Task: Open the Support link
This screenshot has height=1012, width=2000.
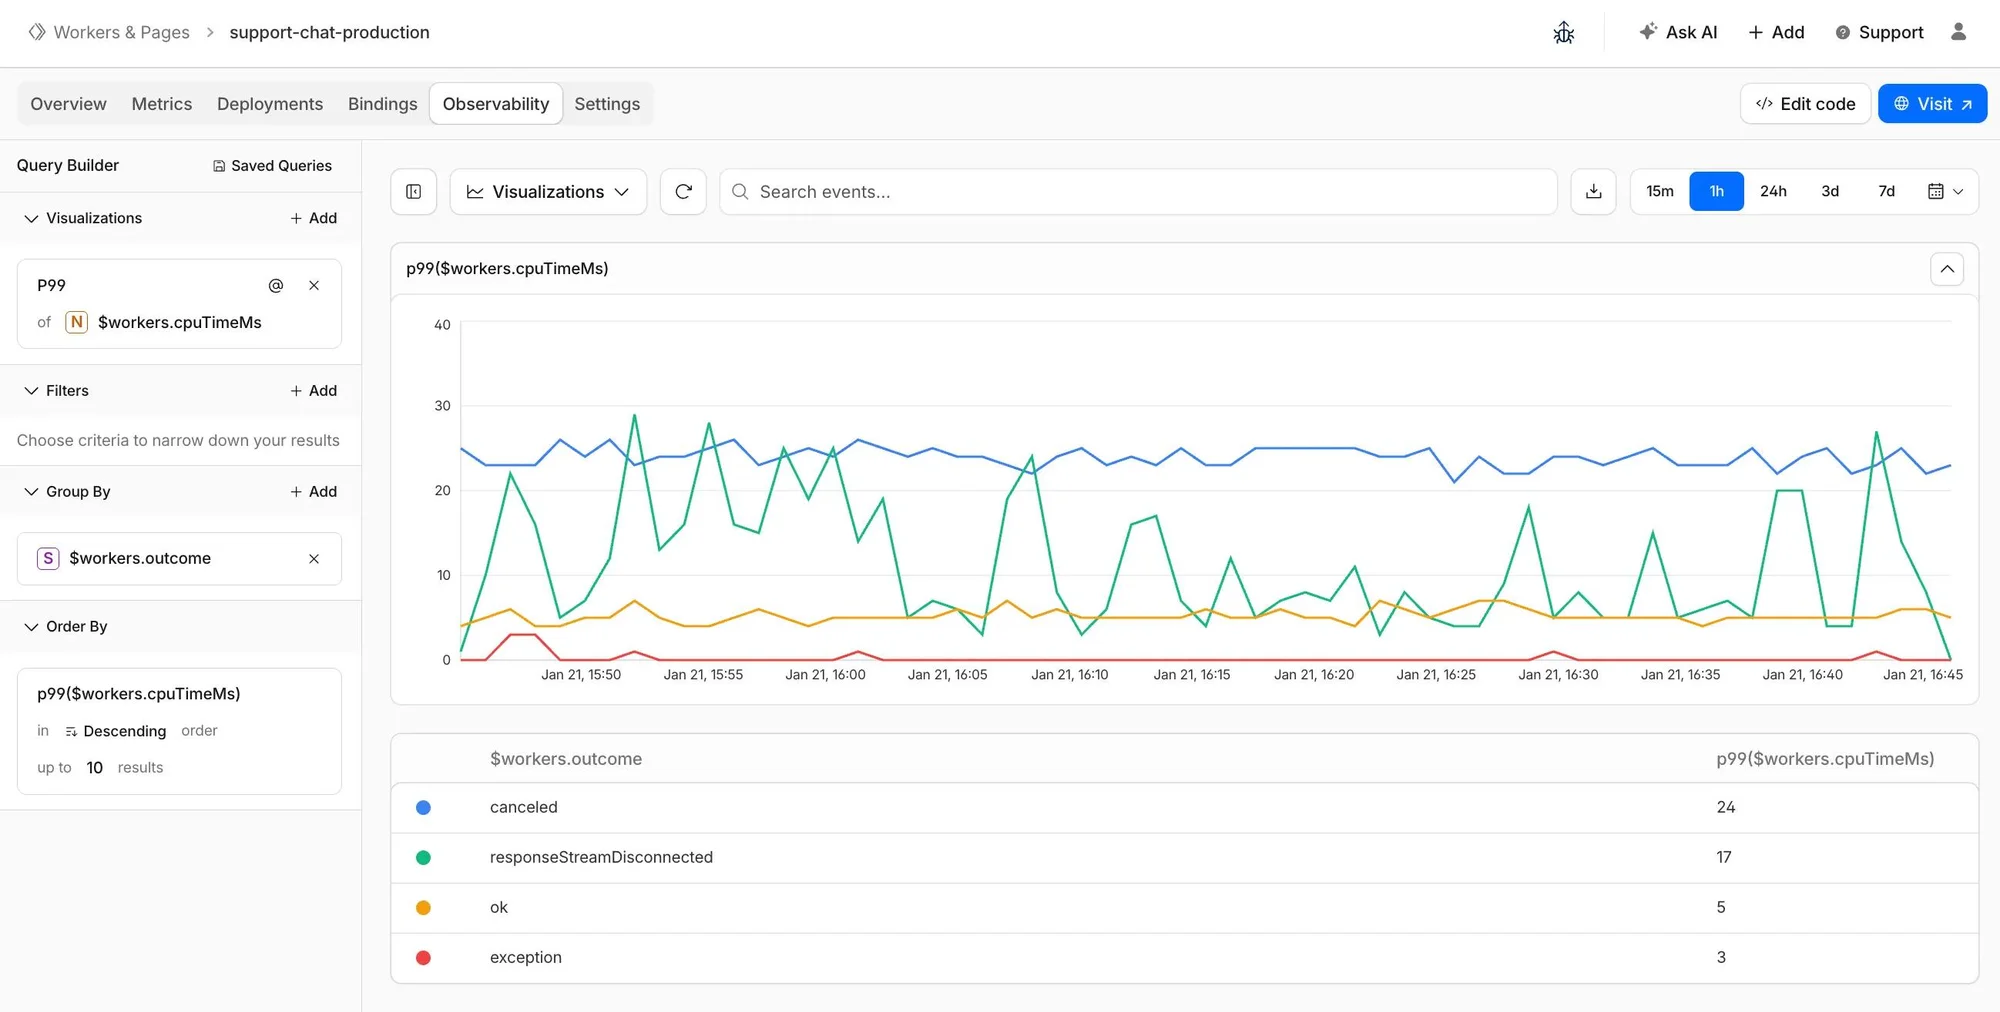Action: [x=1879, y=32]
